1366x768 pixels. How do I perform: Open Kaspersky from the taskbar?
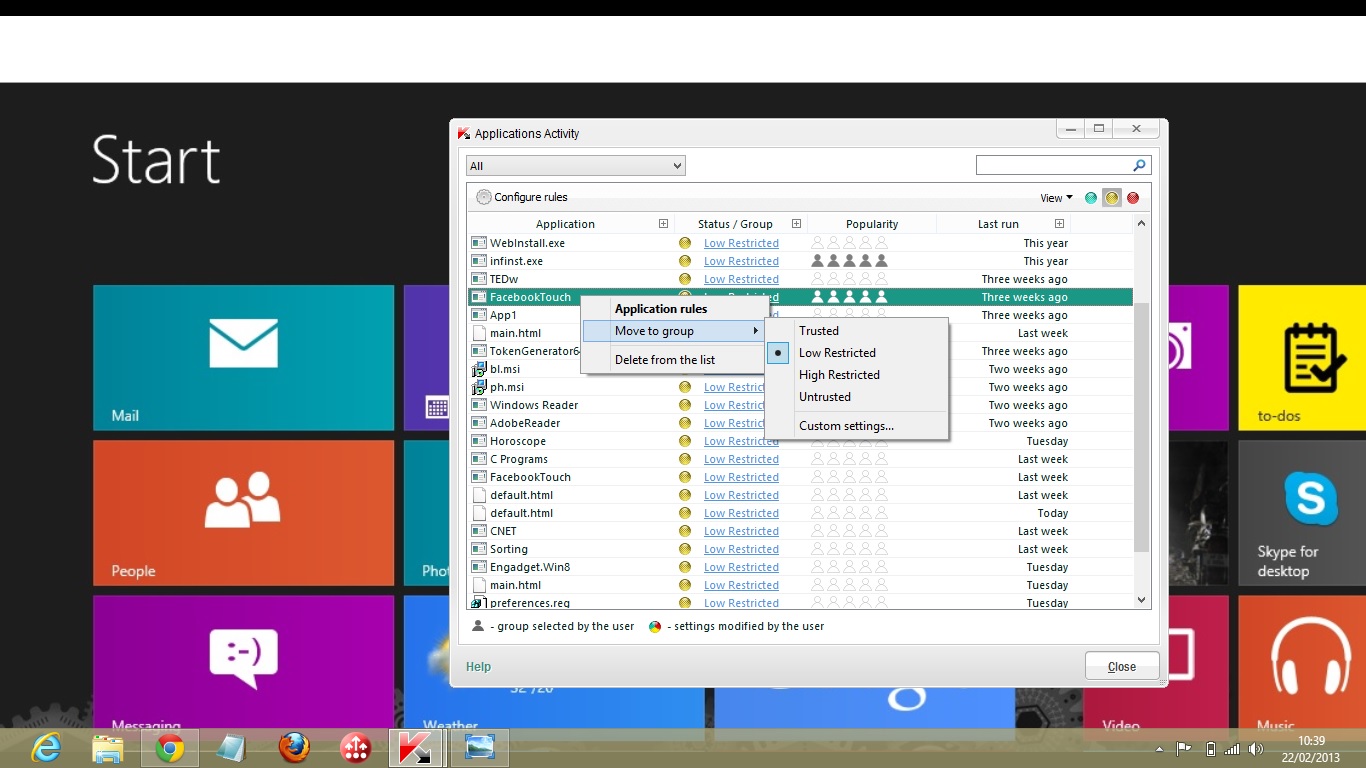[417, 748]
